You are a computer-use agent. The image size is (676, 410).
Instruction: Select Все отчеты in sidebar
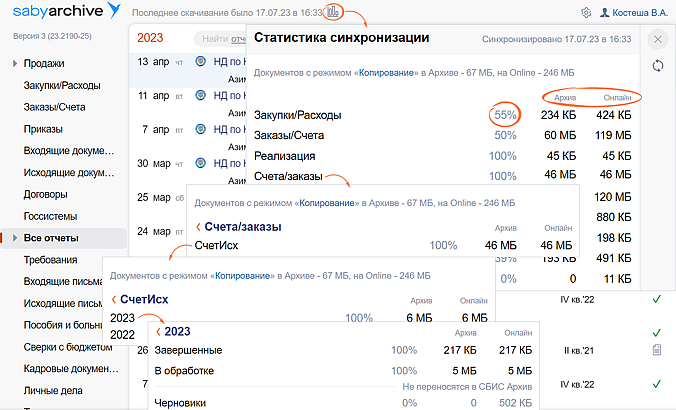click(51, 238)
